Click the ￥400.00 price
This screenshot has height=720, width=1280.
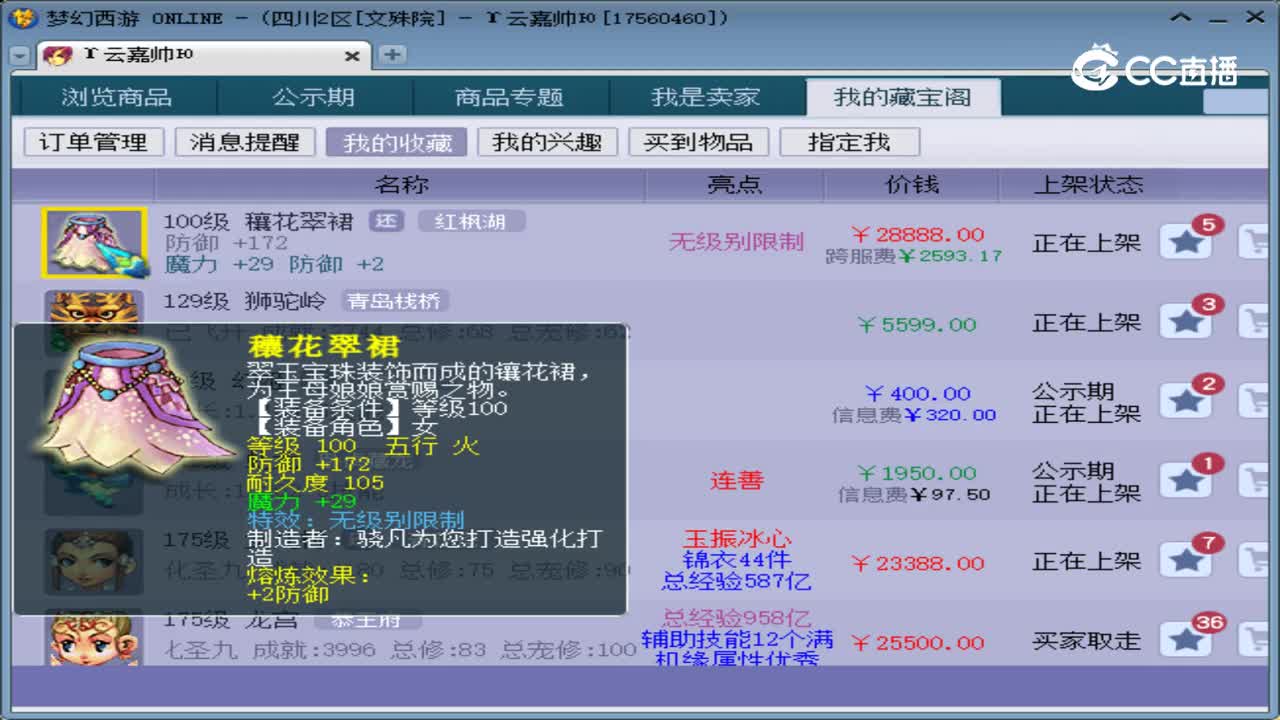click(x=917, y=394)
